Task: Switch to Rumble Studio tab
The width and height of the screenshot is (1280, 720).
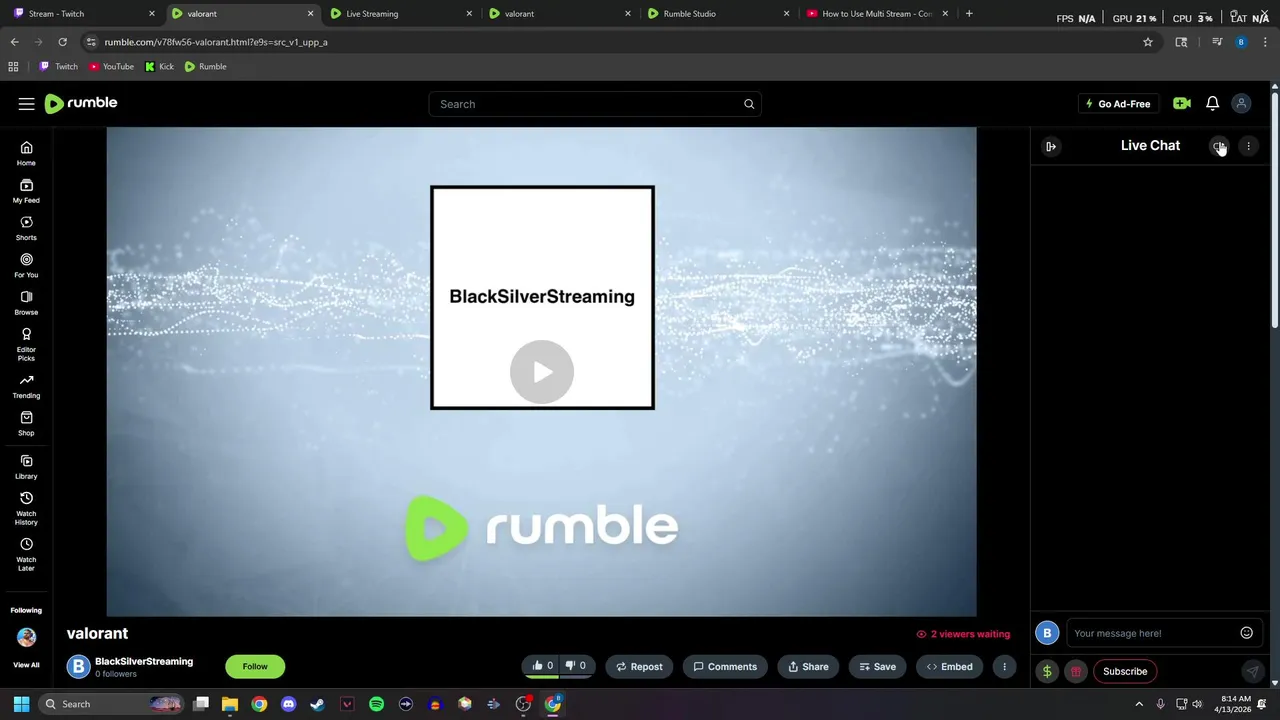Action: [718, 14]
